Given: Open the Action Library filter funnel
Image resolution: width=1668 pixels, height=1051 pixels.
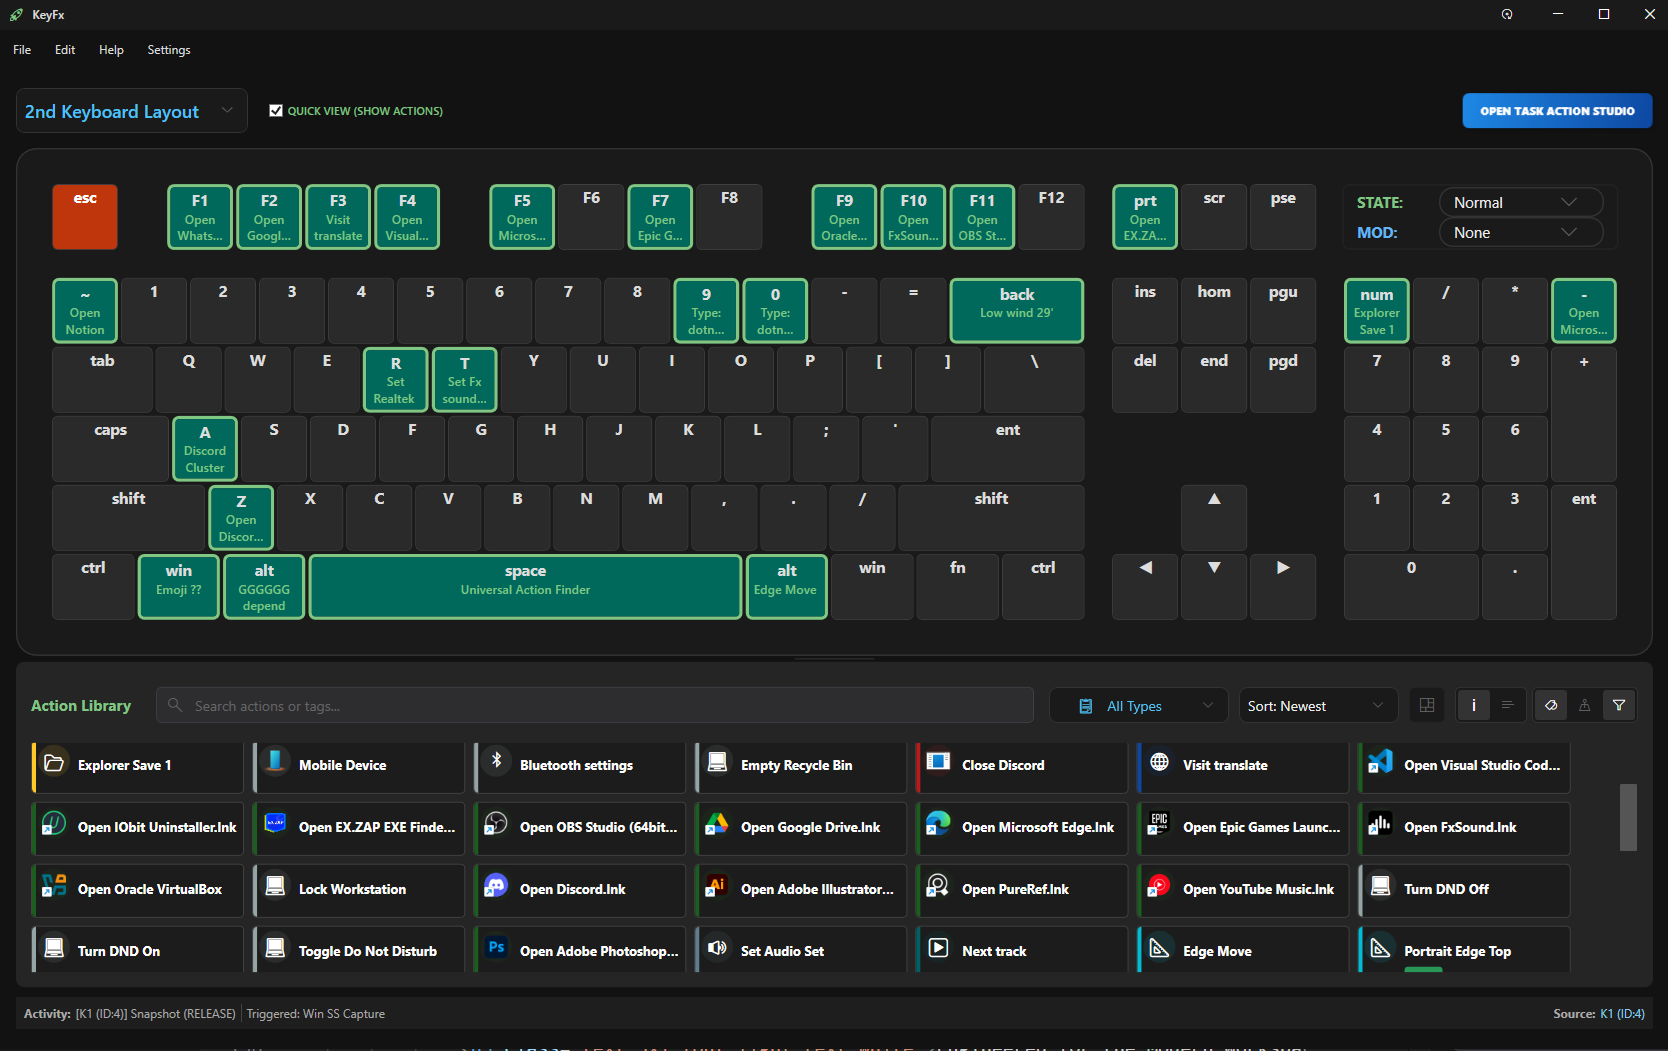Looking at the screenshot, I should (1619, 705).
